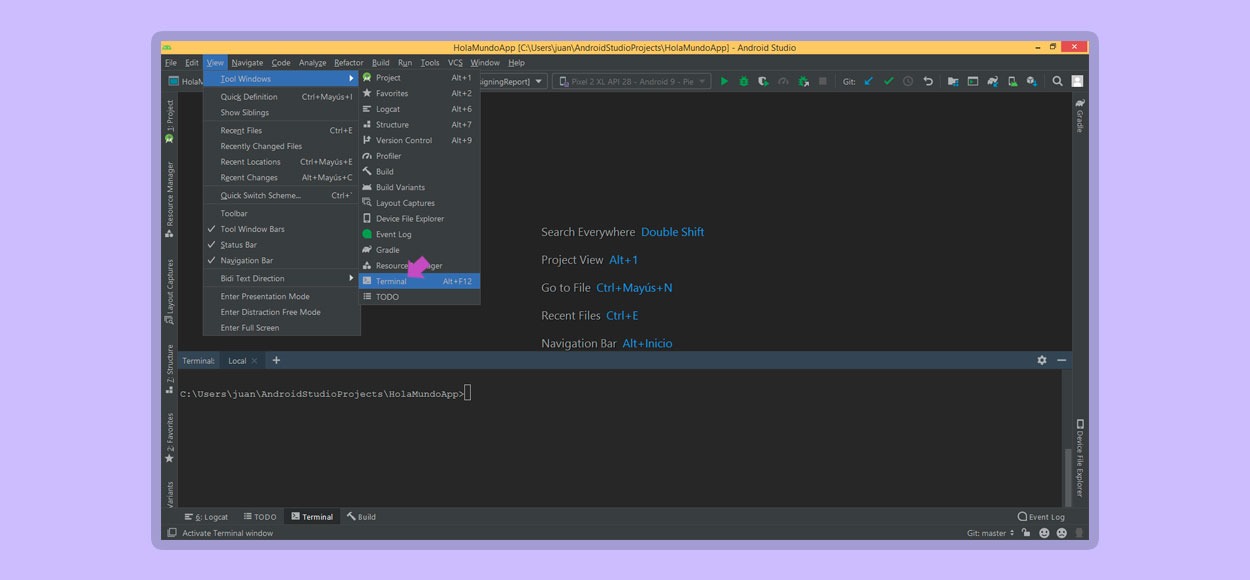Toggle Status Bar checkmark option
The image size is (1250, 580).
point(281,245)
